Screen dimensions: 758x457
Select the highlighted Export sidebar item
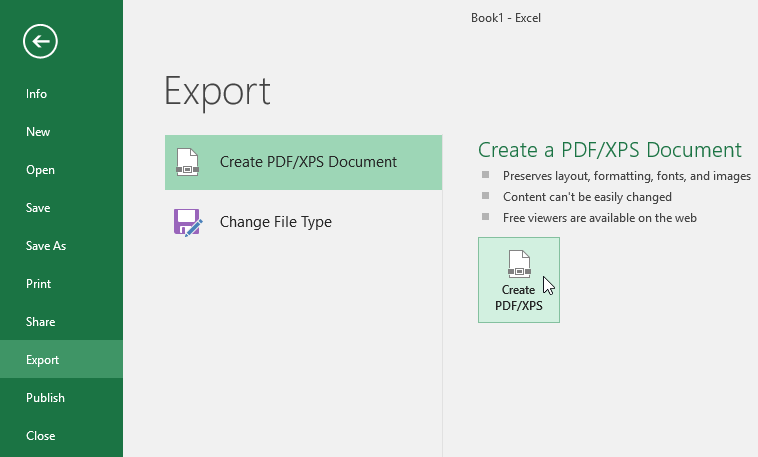[43, 360]
